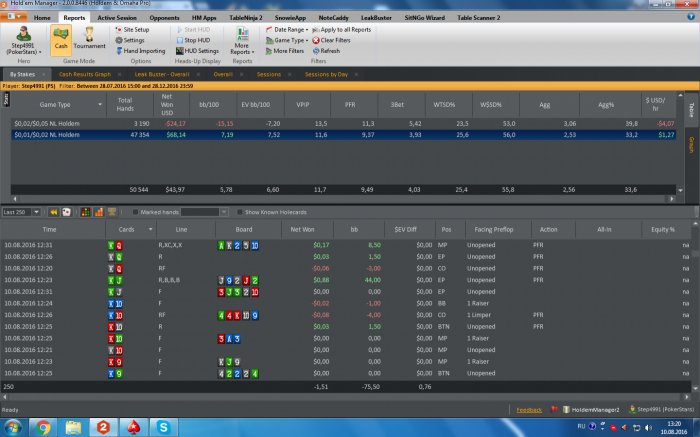Switch to Opponents tab
Screen dimensions: 700x437
164,18
